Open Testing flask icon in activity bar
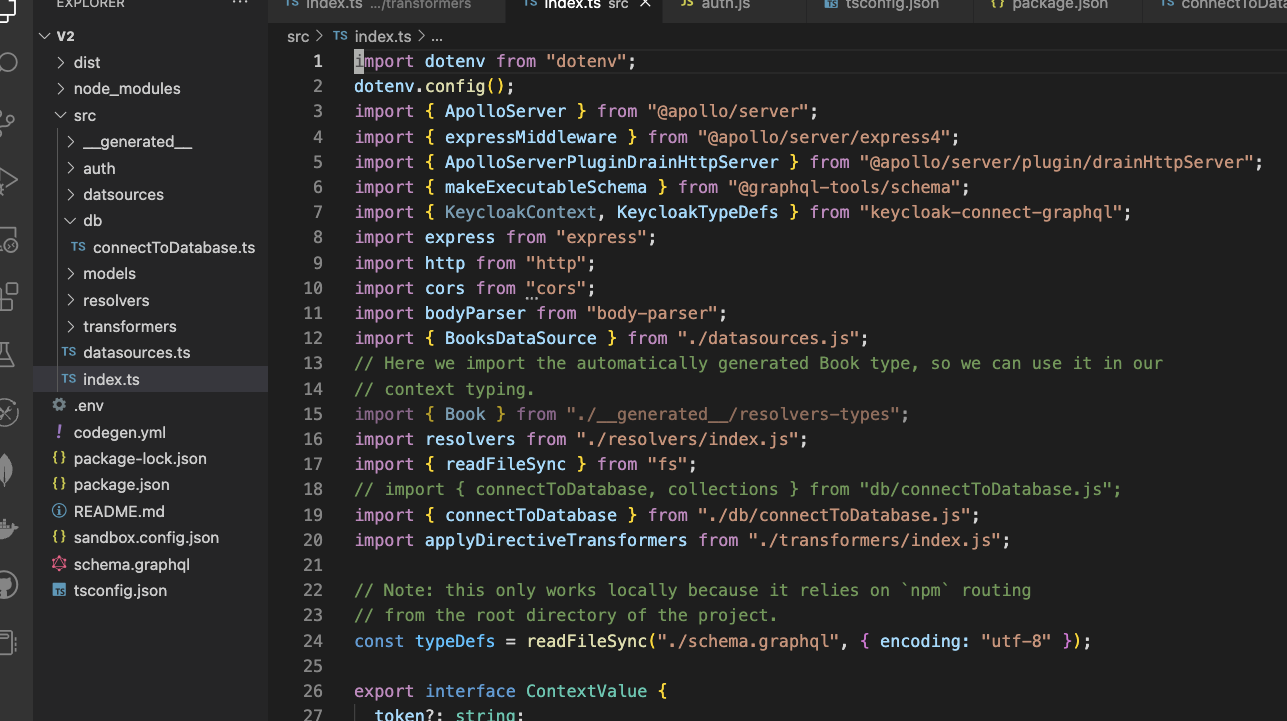The height and width of the screenshot is (721, 1287). click(7, 353)
